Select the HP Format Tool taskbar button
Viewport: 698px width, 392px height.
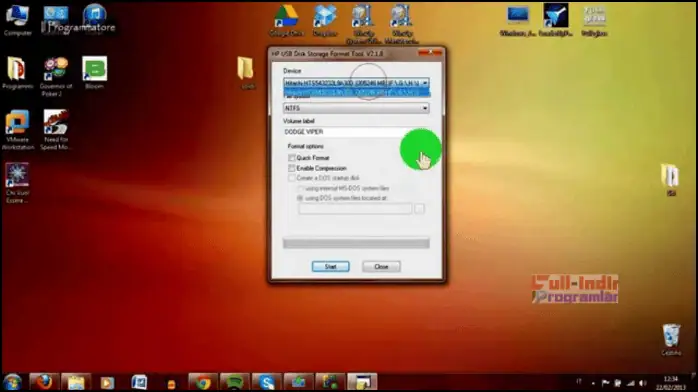click(362, 382)
